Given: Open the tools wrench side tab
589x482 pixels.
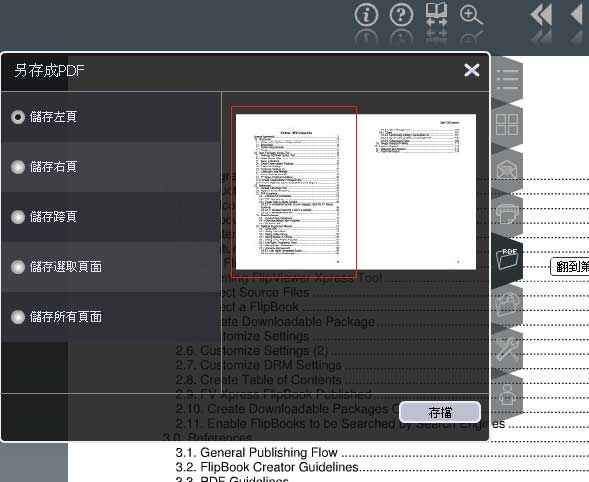Looking at the screenshot, I should coord(507,349).
